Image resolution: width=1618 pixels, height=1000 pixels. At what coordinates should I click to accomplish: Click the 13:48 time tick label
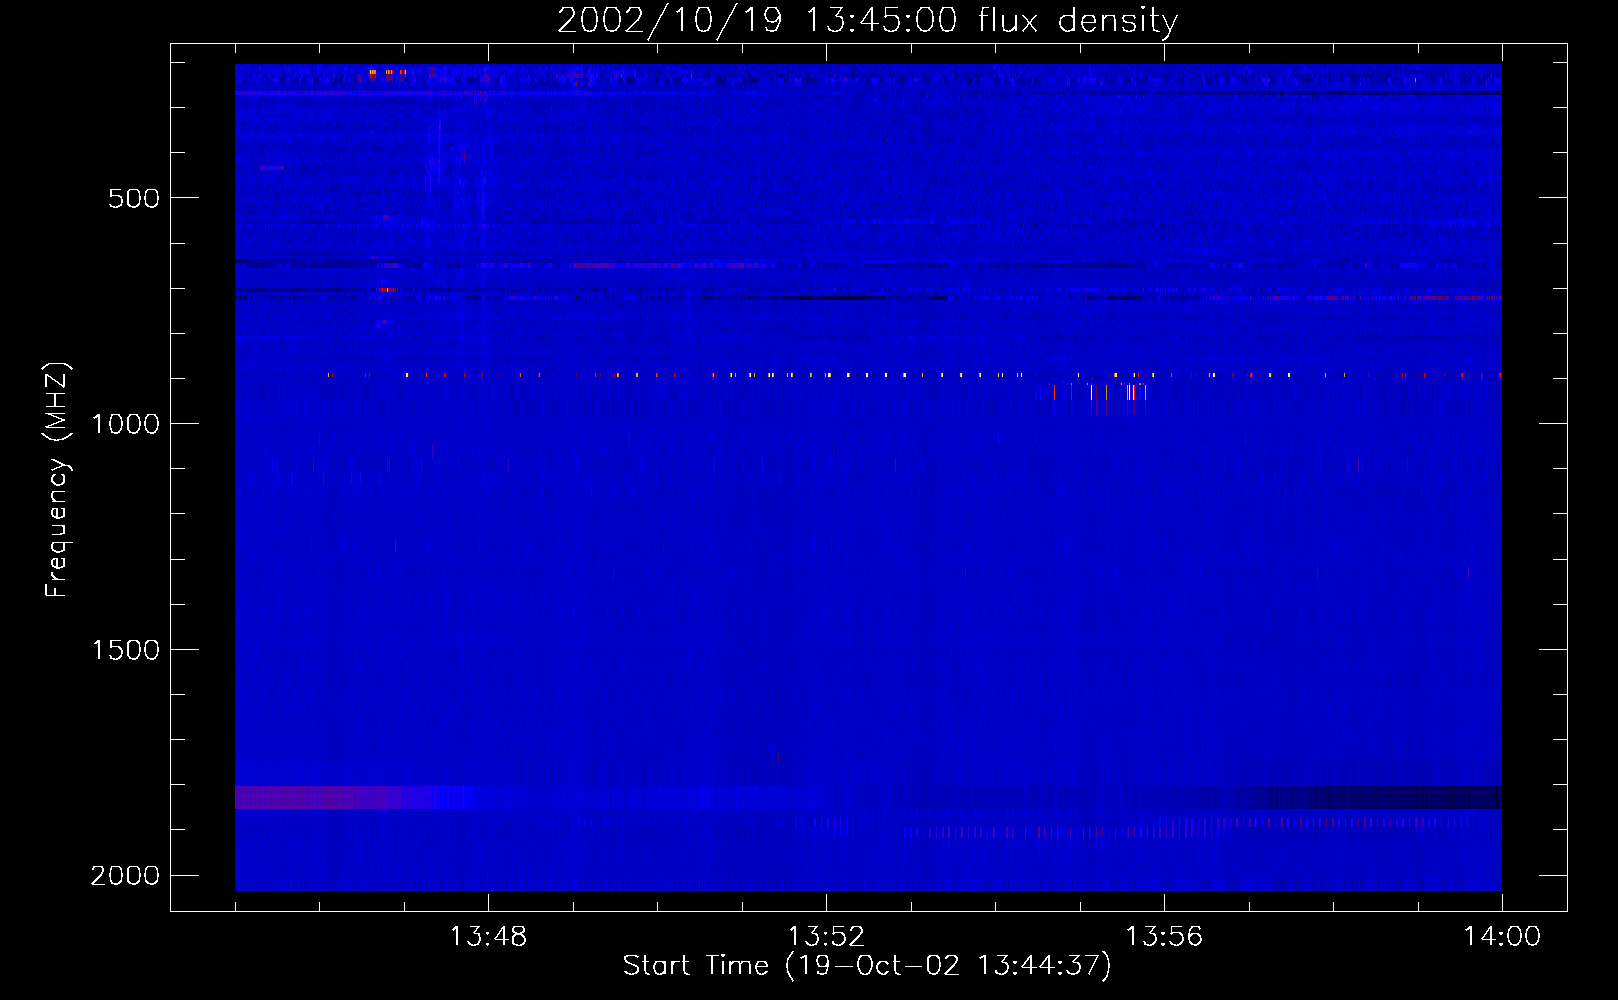488,937
